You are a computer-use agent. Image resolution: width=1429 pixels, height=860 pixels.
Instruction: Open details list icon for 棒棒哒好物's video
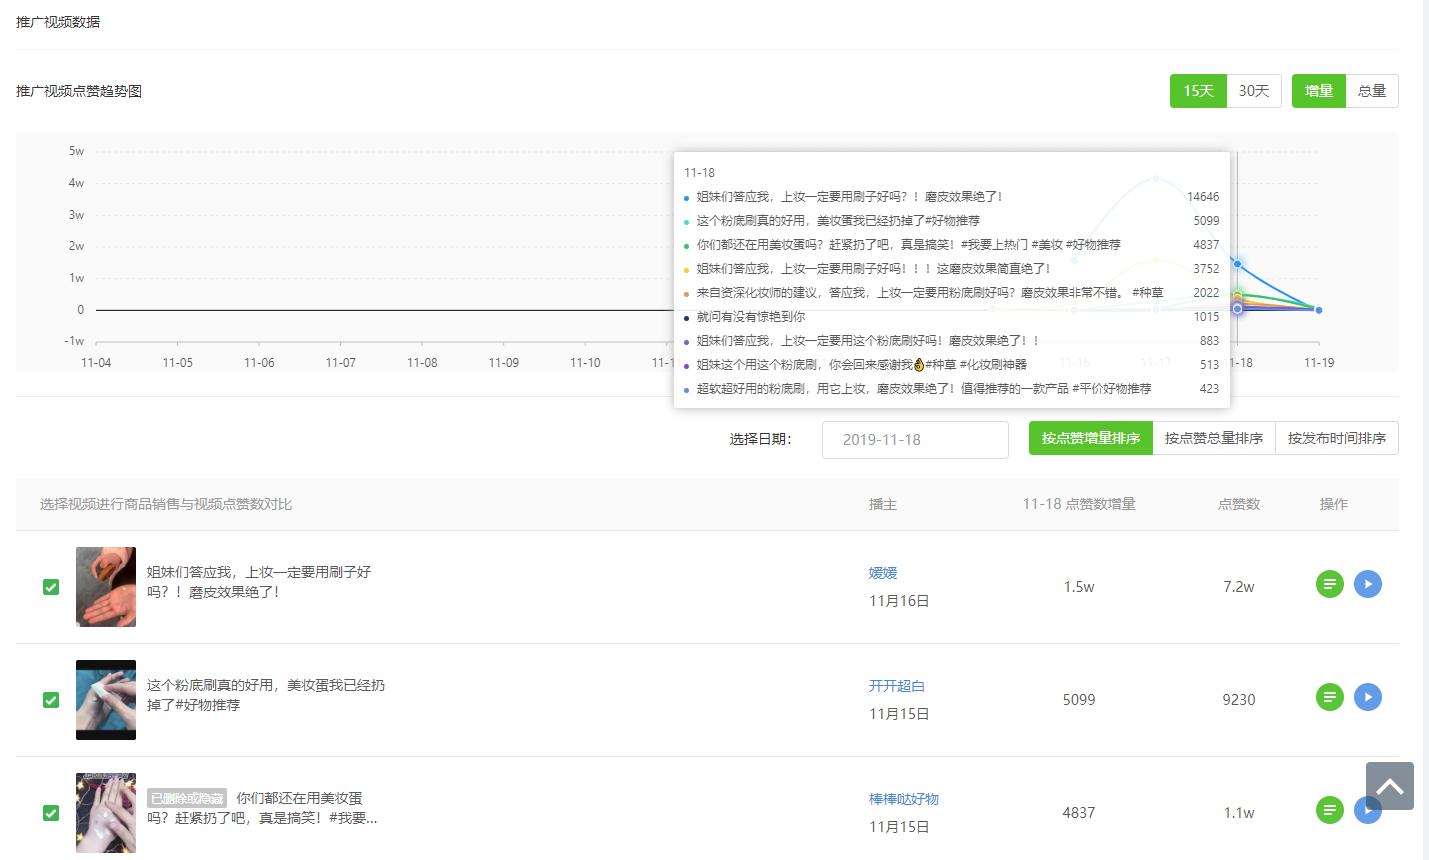(1329, 810)
